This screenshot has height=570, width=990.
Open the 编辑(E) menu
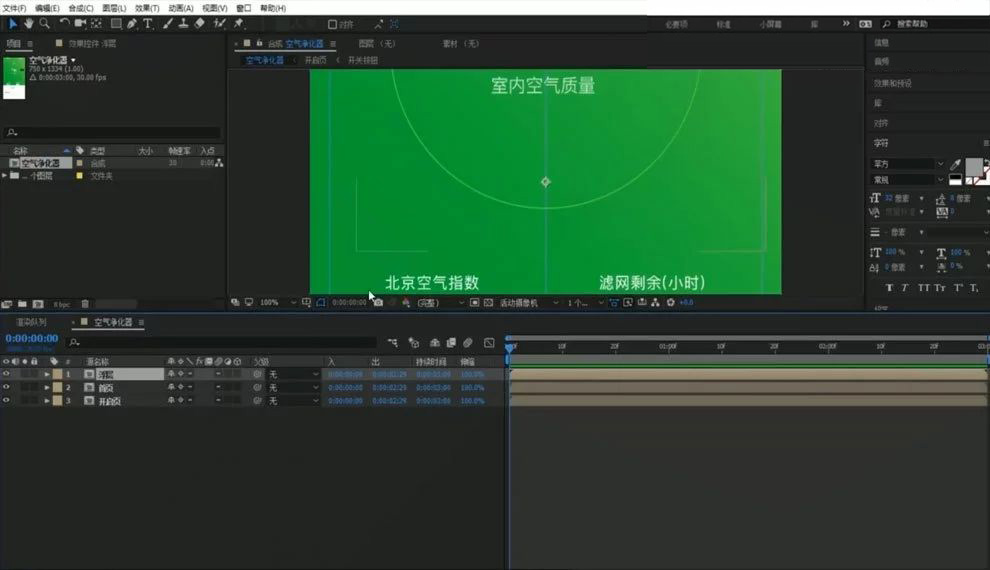[47, 8]
